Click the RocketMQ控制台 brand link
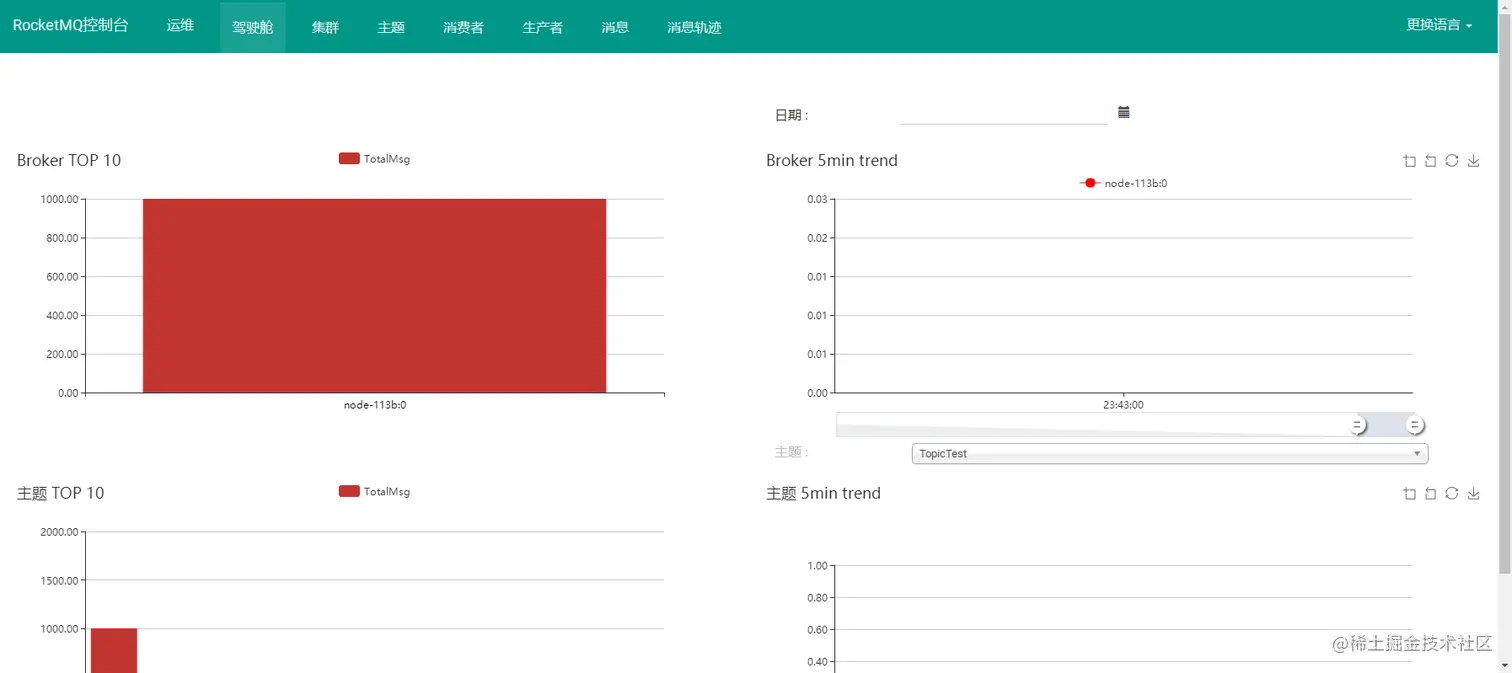Viewport: 1512px width, 673px height. click(x=71, y=26)
